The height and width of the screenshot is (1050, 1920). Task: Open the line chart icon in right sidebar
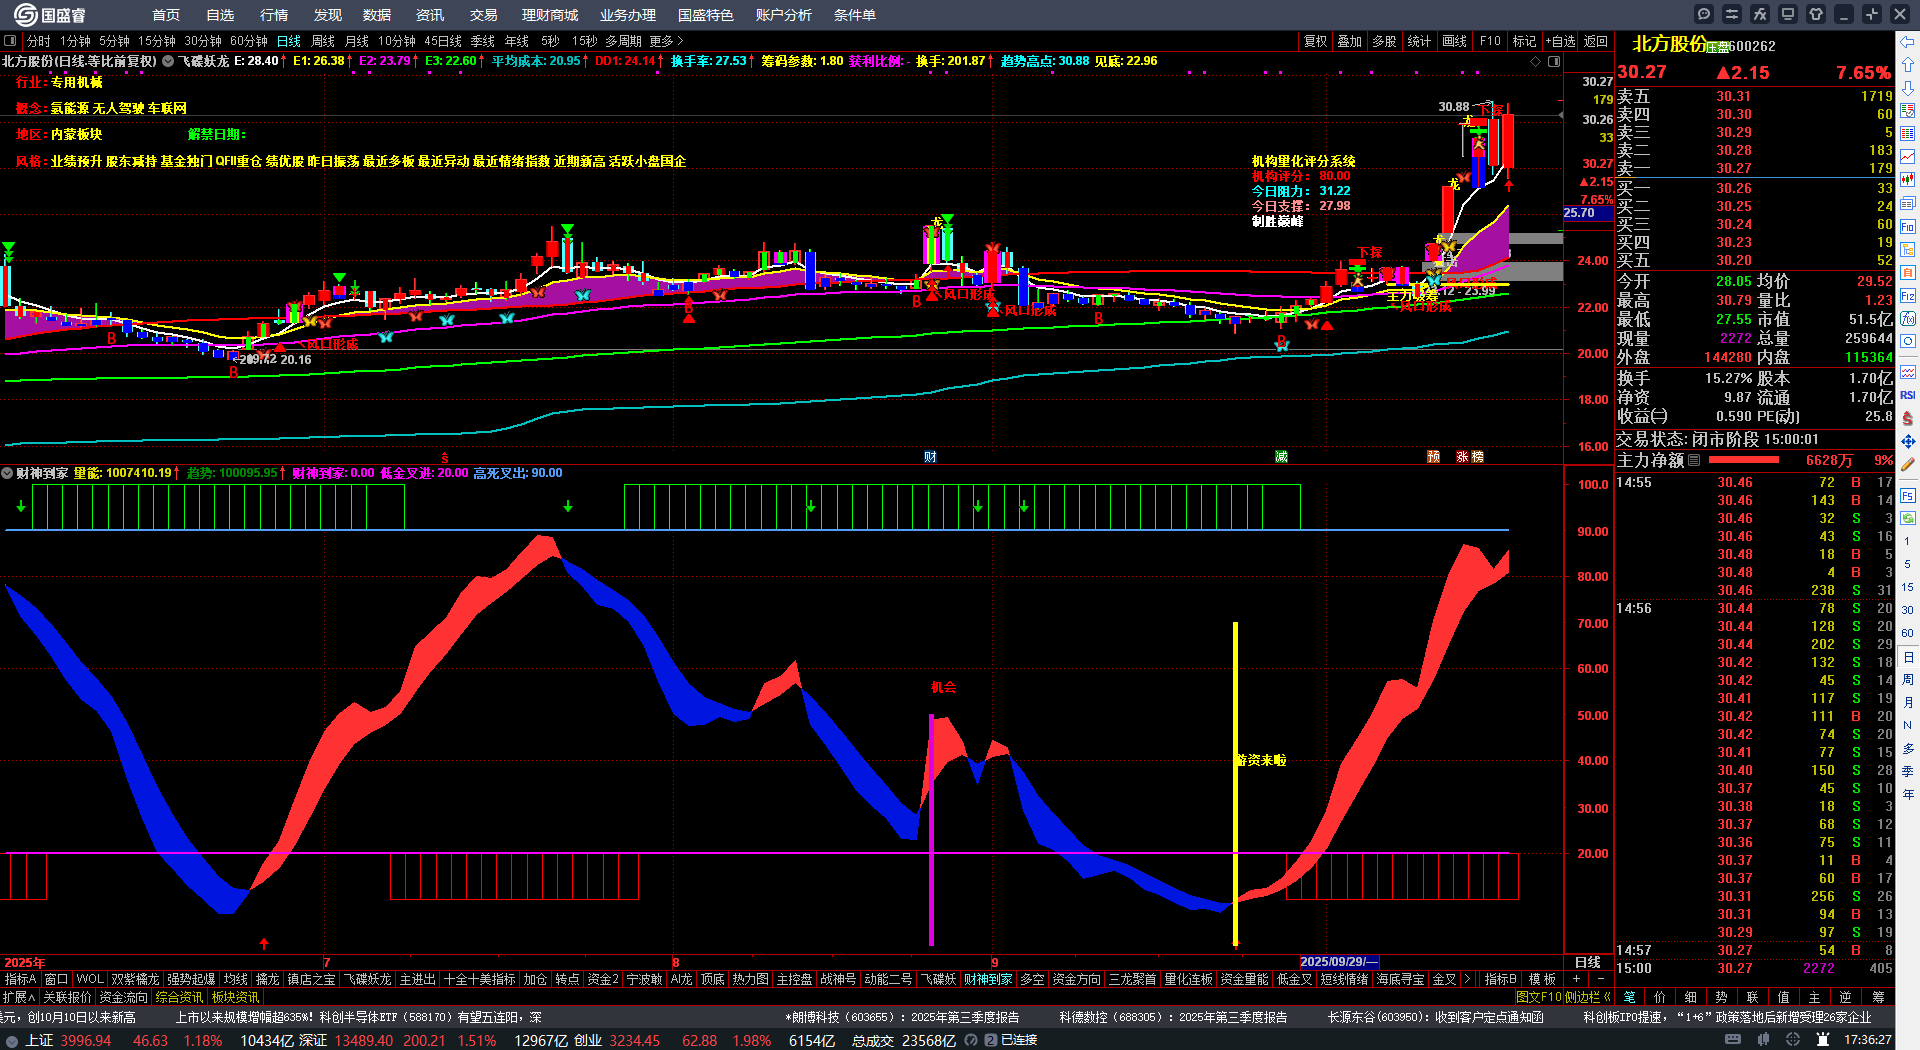[x=1908, y=157]
